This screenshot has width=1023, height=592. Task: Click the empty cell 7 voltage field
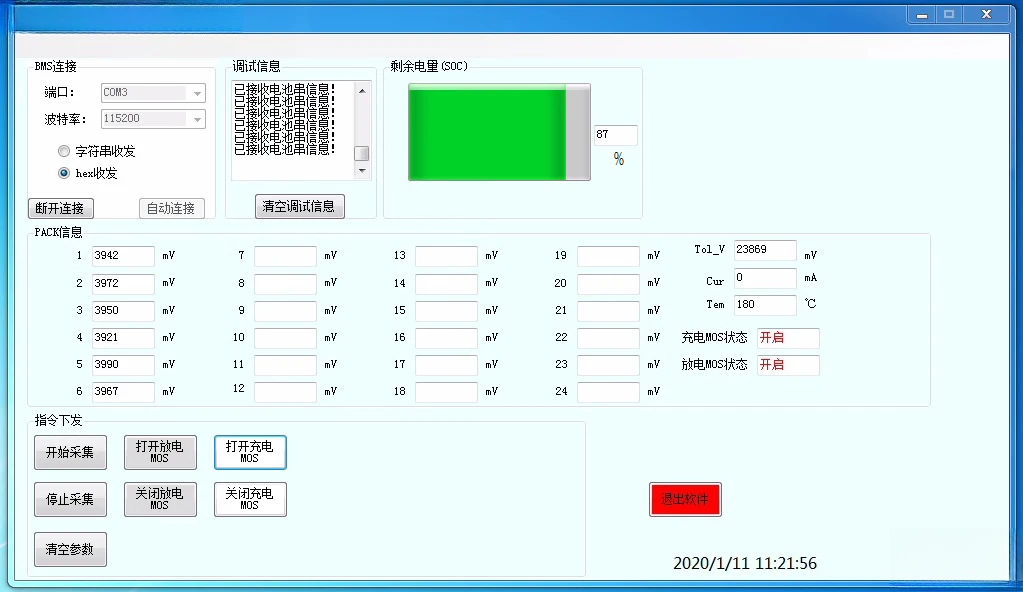click(285, 256)
